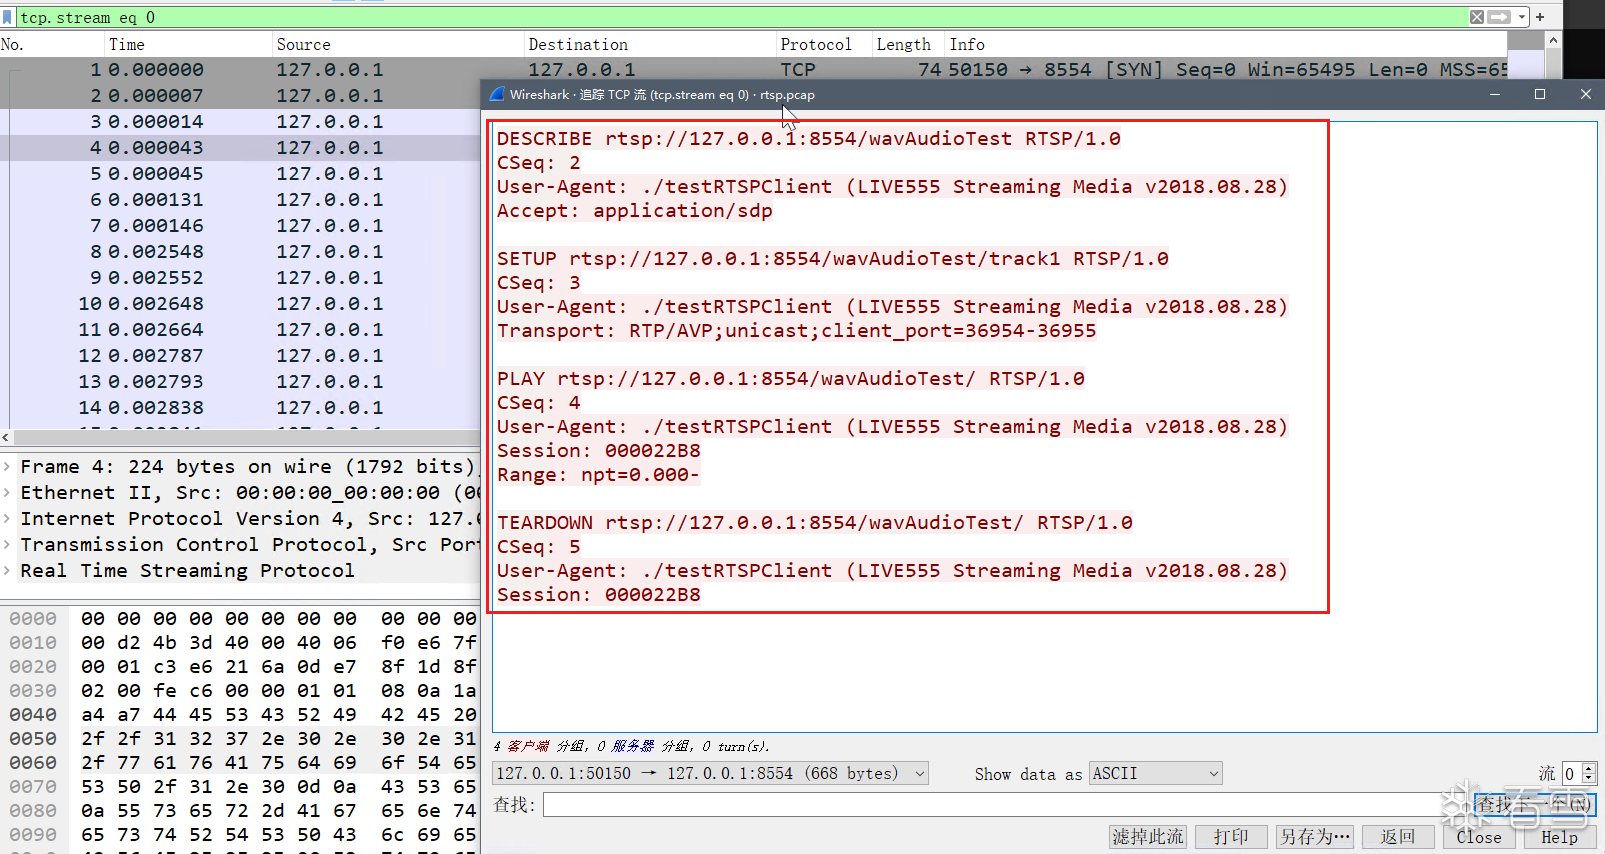Expand the Frame 4 details tree

[x=7, y=467]
